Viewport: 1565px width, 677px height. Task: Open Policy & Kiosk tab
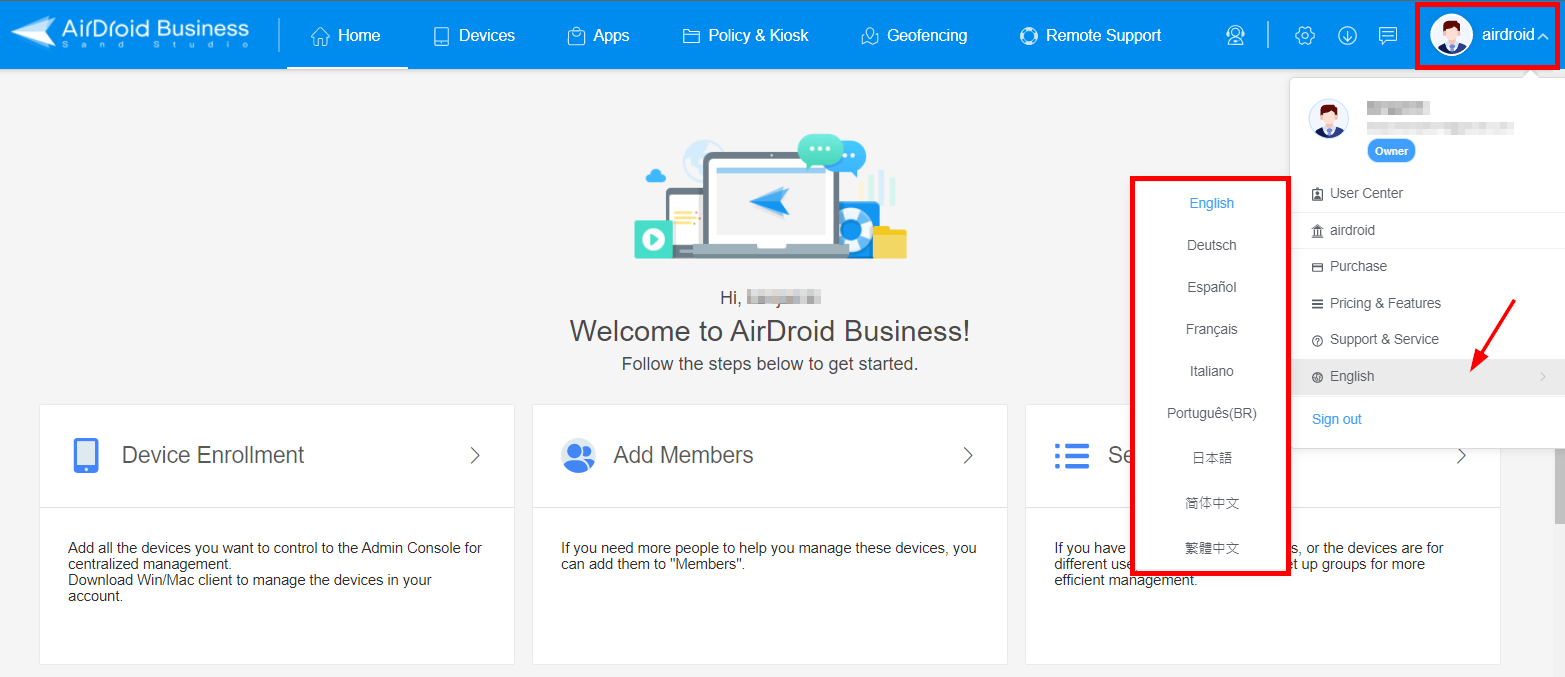point(745,35)
